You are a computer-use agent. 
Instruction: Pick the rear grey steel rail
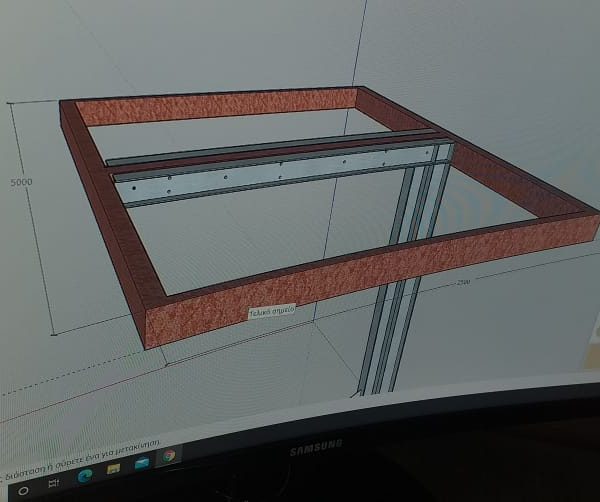point(268,147)
